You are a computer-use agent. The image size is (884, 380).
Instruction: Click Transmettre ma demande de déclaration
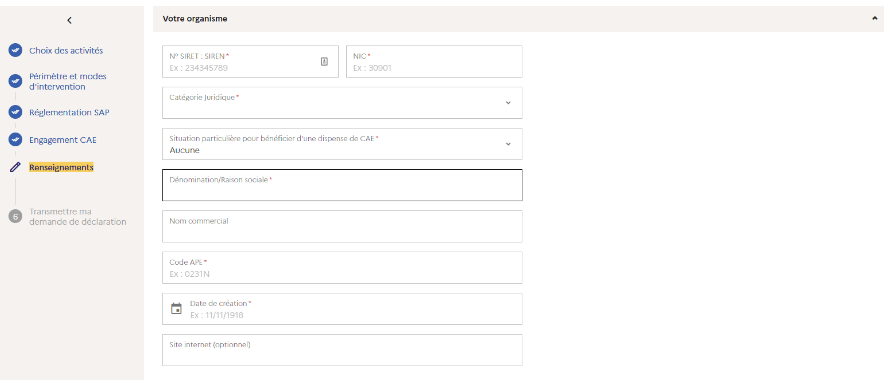point(78,216)
